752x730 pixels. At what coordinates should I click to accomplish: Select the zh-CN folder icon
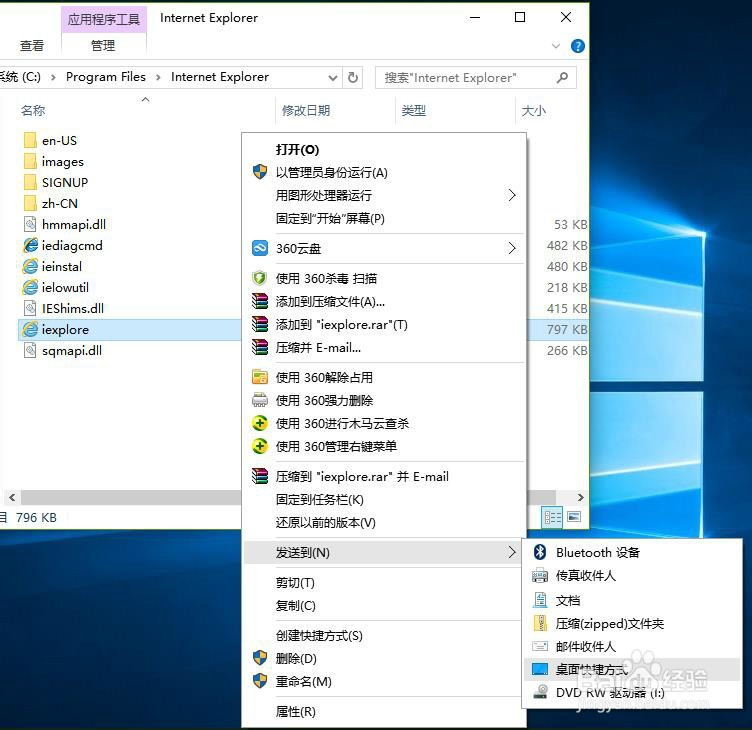30,203
